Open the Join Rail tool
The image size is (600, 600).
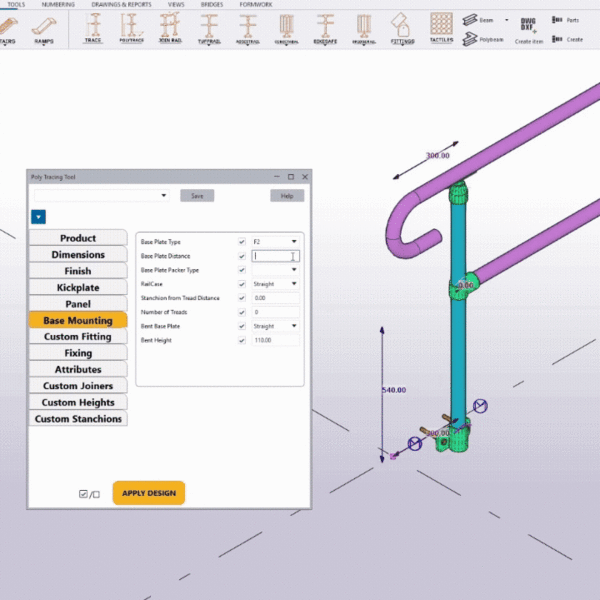(x=170, y=28)
